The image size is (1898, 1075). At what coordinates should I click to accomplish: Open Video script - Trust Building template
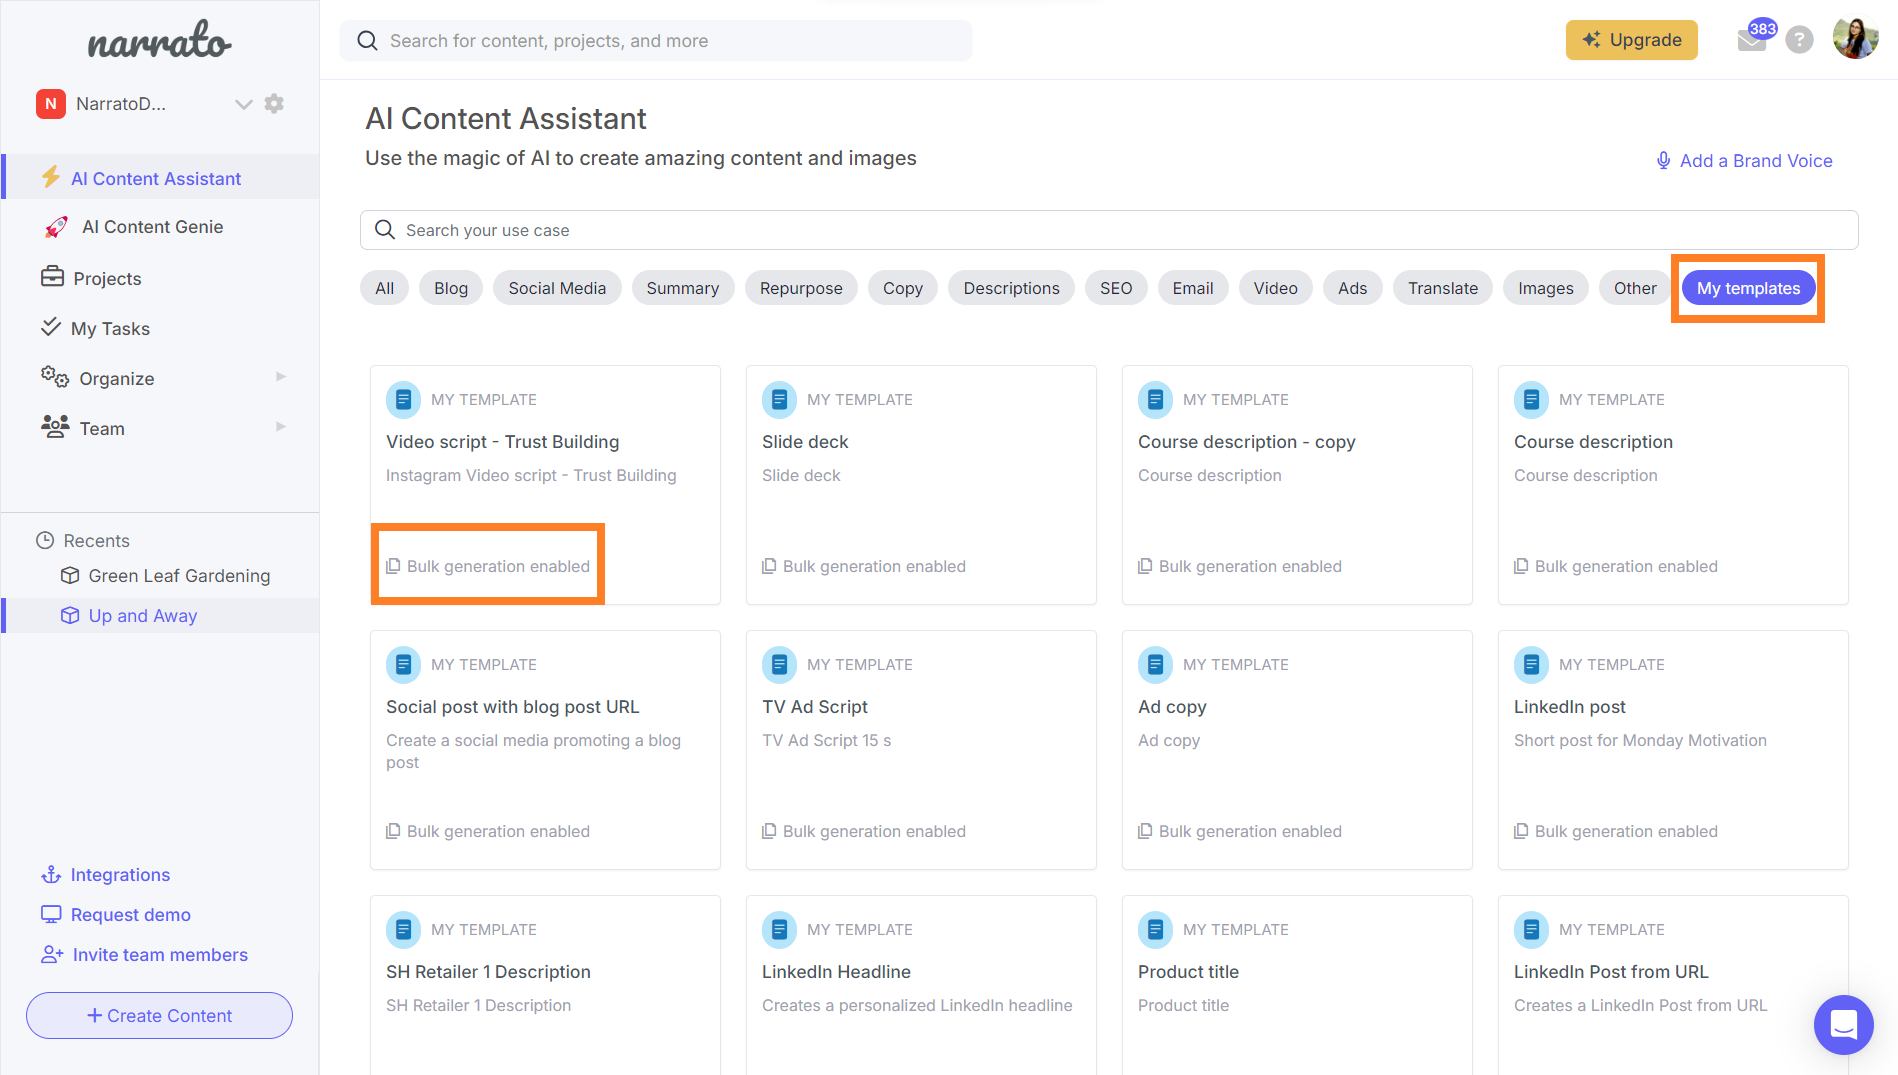(545, 485)
